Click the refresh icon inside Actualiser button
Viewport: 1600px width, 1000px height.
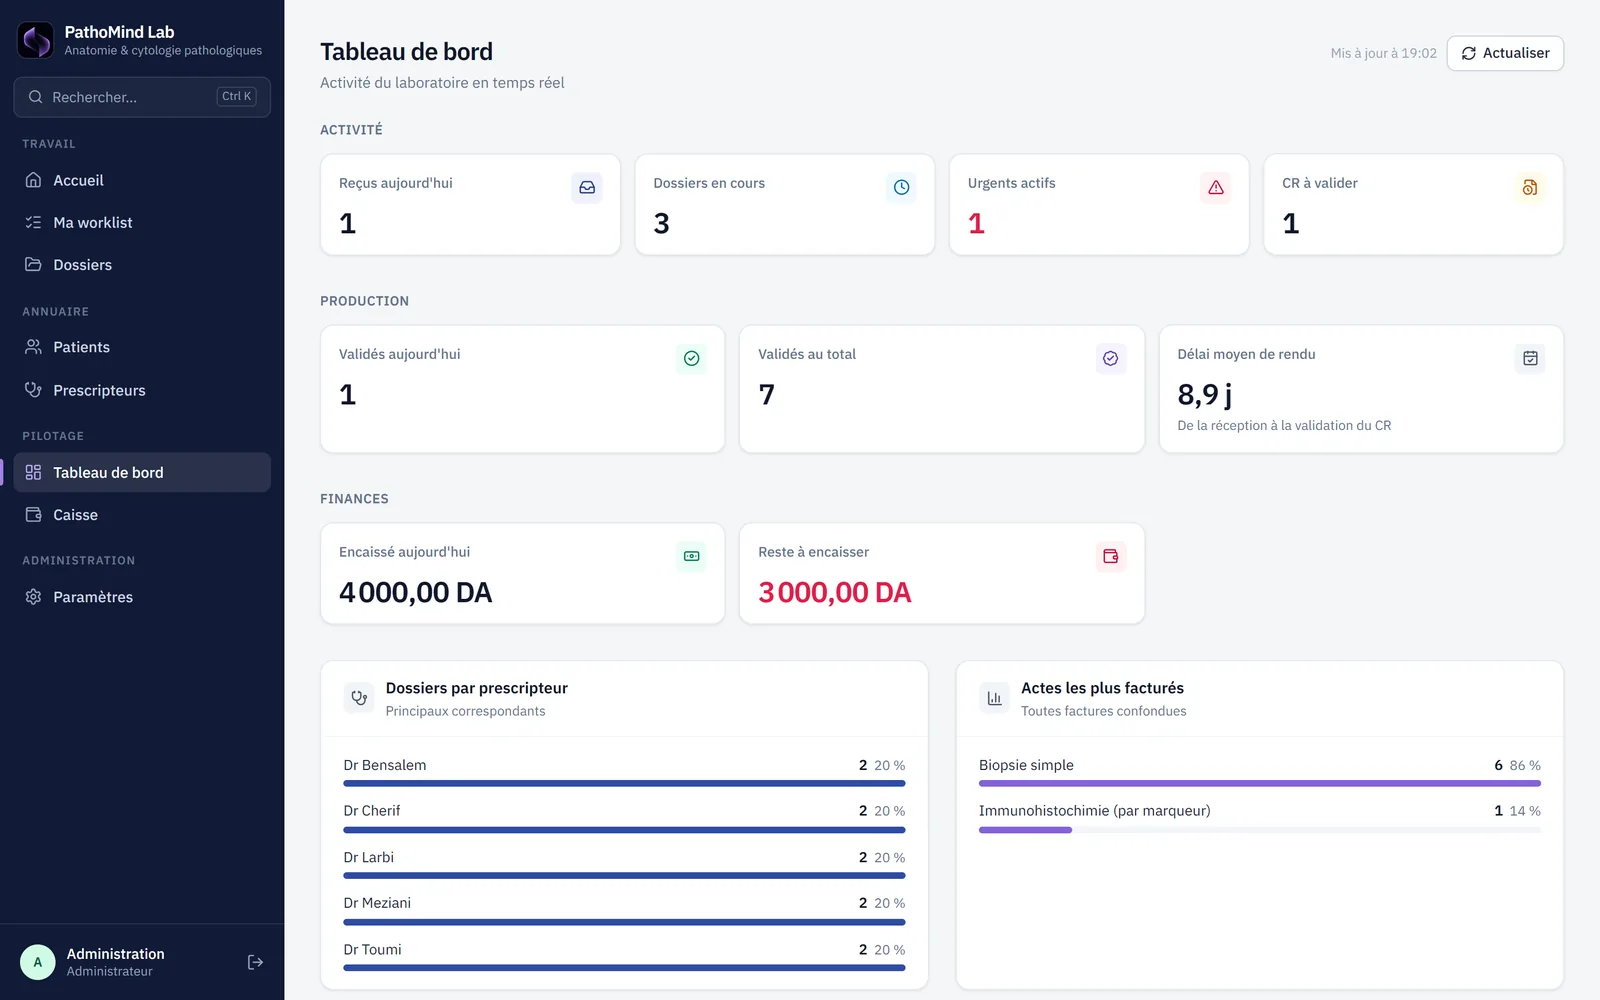(x=1468, y=53)
